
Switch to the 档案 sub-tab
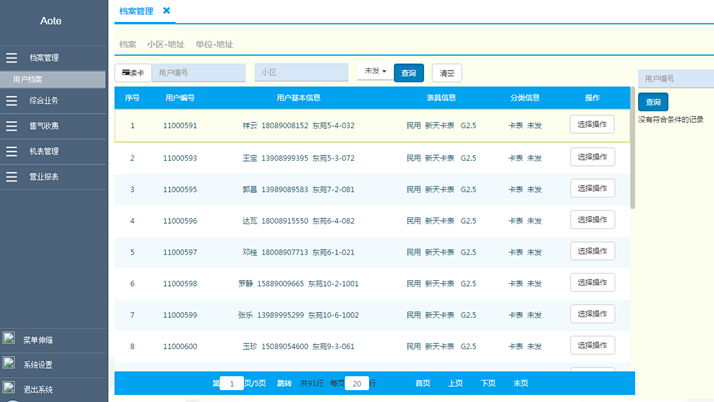point(128,44)
